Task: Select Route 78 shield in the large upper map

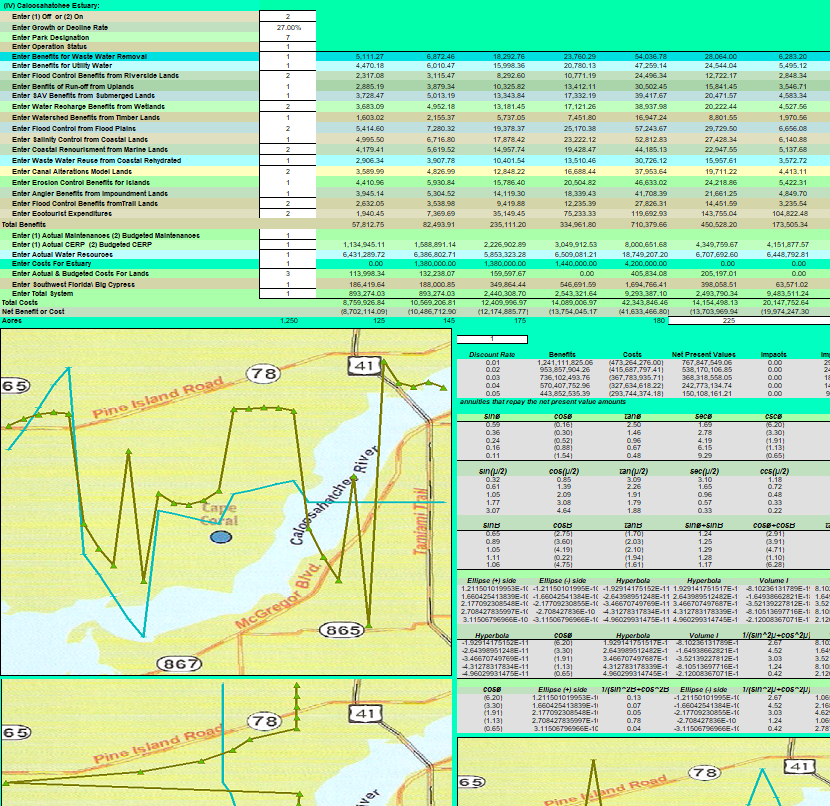Action: pyautogui.click(x=264, y=374)
